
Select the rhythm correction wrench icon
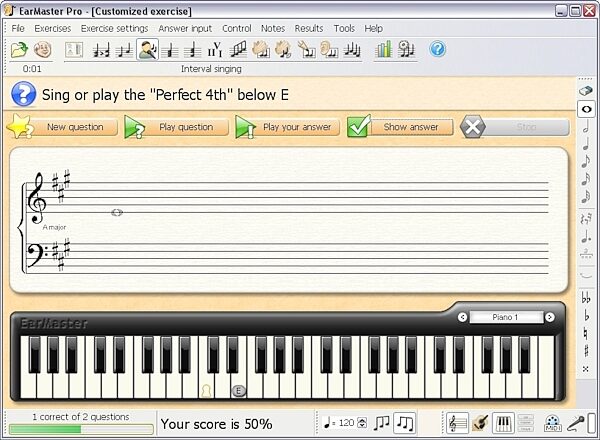coord(306,50)
